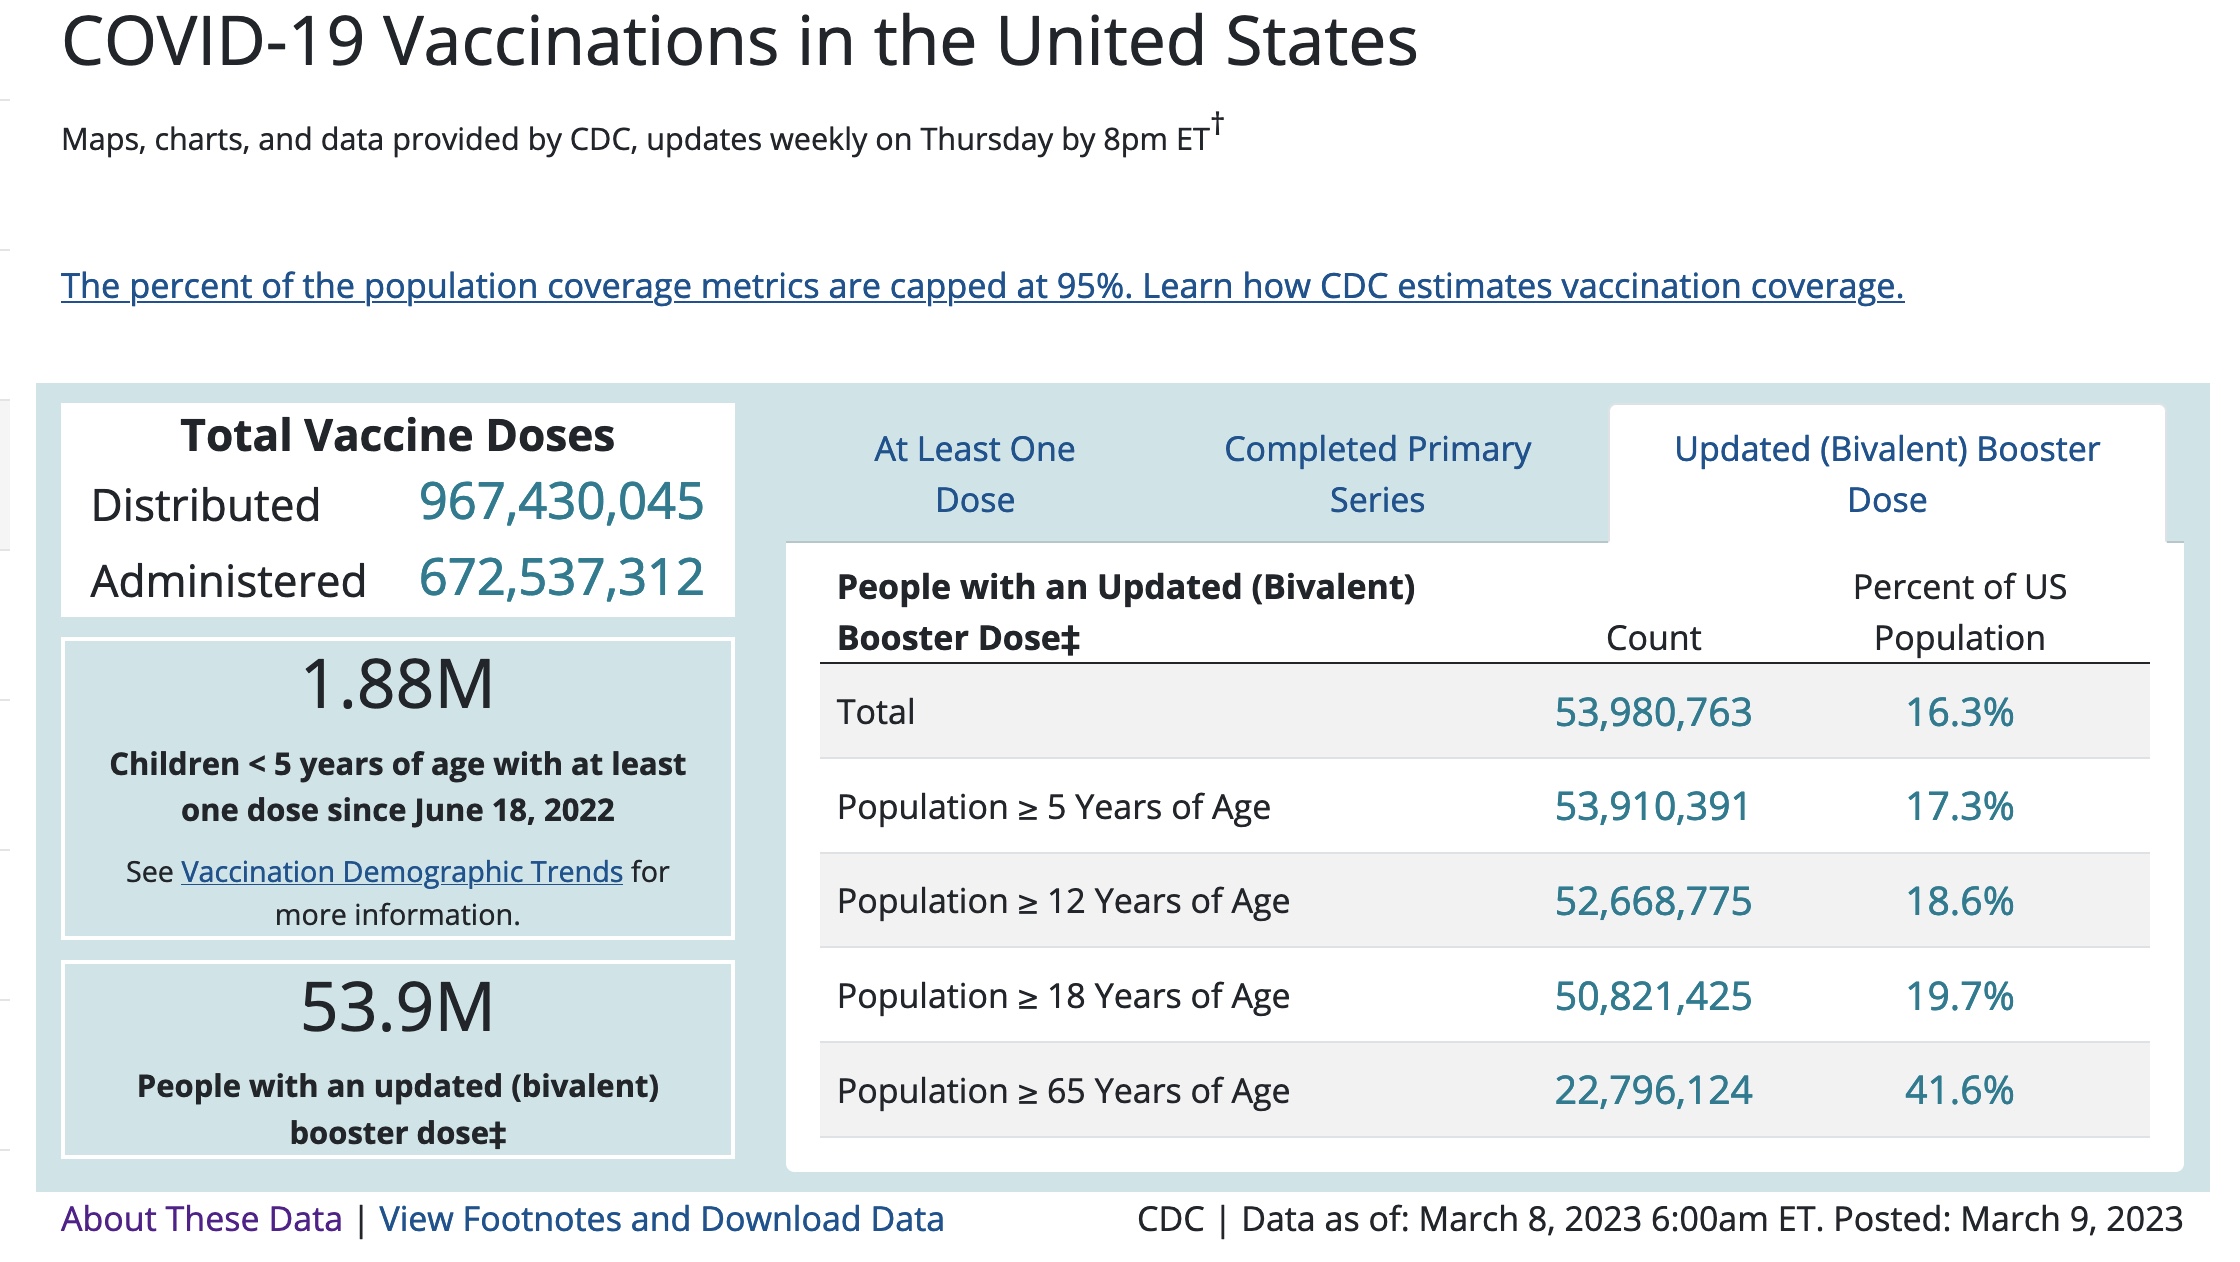The width and height of the screenshot is (2240, 1262).
Task: Open the Vaccination Demographic Trends link
Action: click(401, 872)
